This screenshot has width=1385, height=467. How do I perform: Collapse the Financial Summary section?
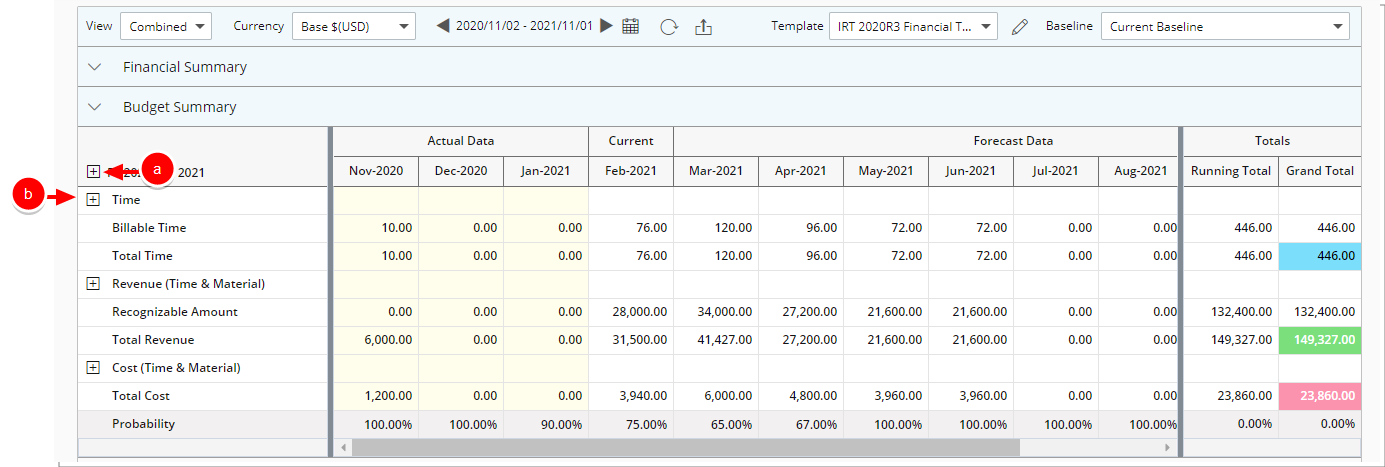coord(95,67)
